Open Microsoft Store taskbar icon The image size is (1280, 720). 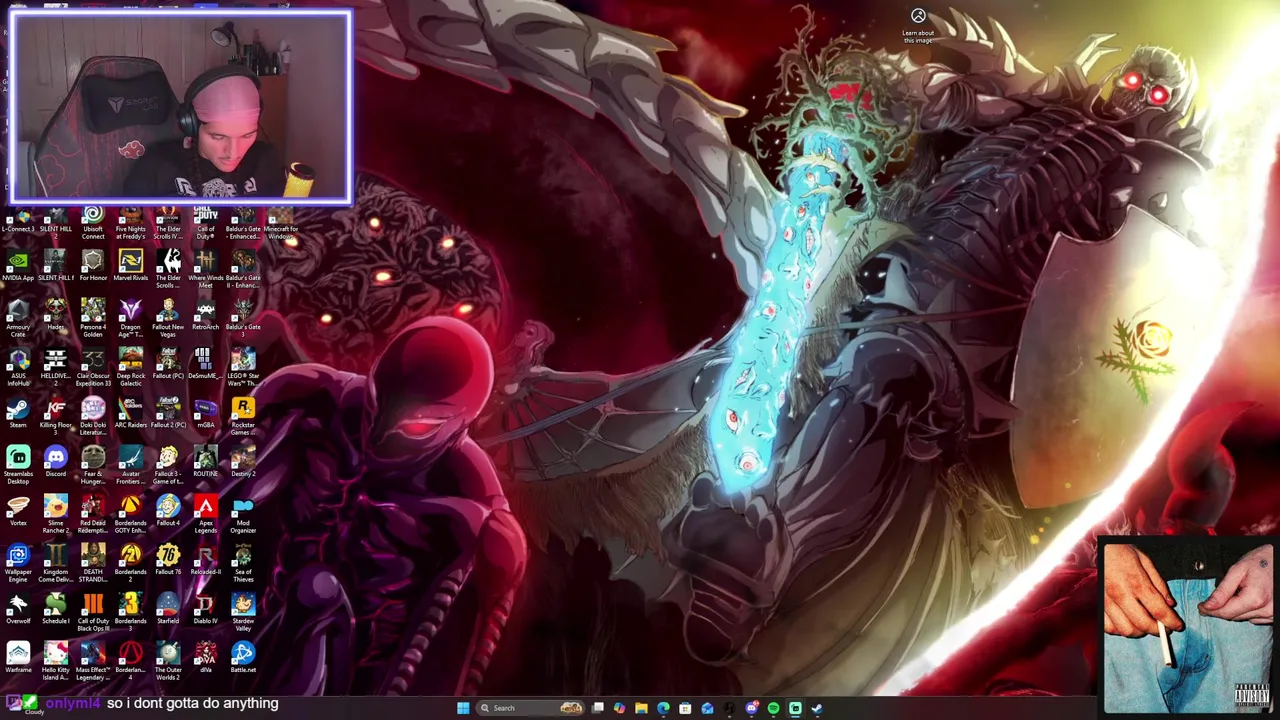[685, 708]
